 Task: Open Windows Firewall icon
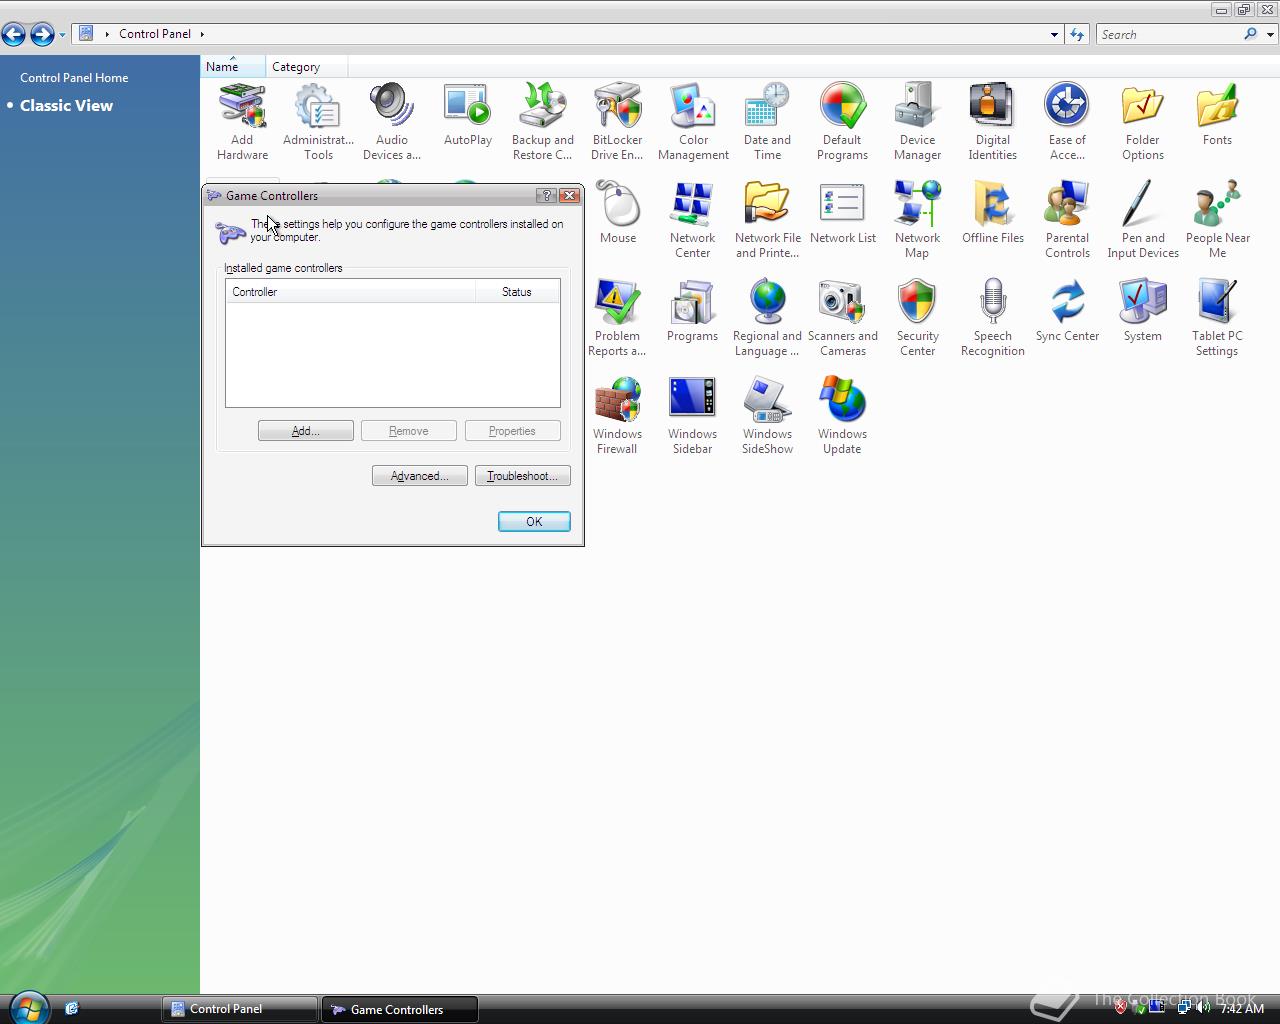click(617, 416)
